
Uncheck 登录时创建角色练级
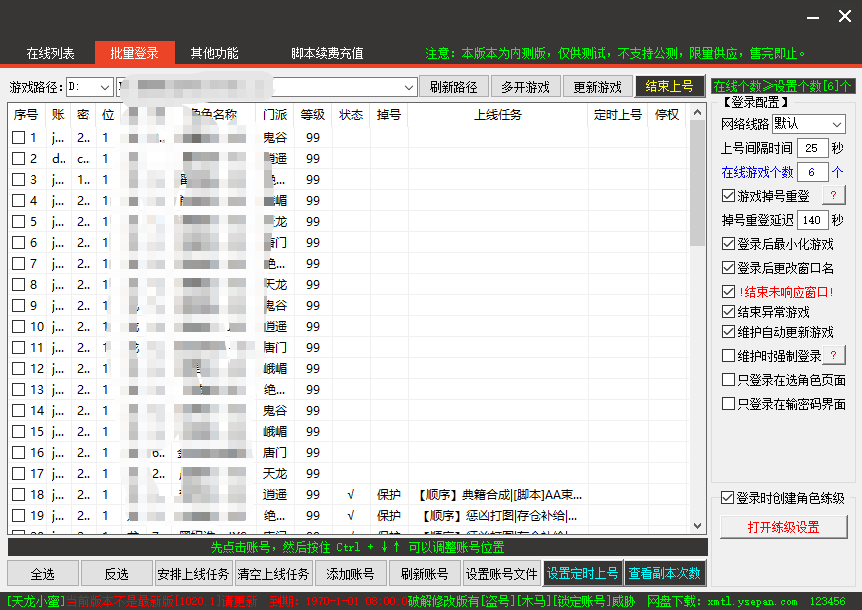pyautogui.click(x=728, y=498)
